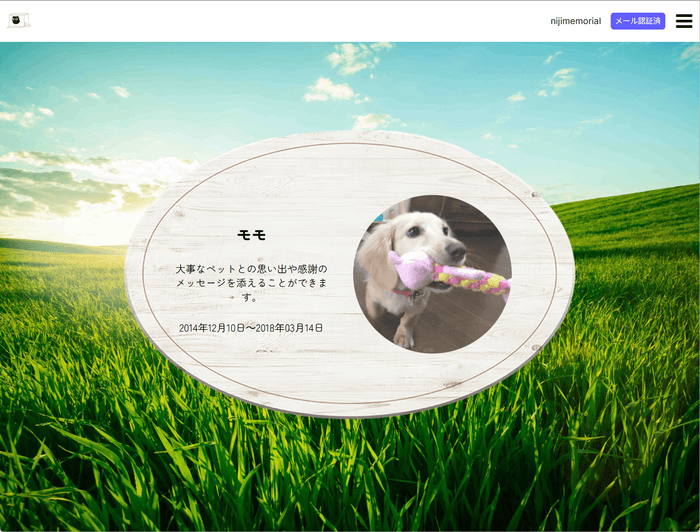700x532 pixels.
Task: Click the empty white header area
Action: [300, 21]
